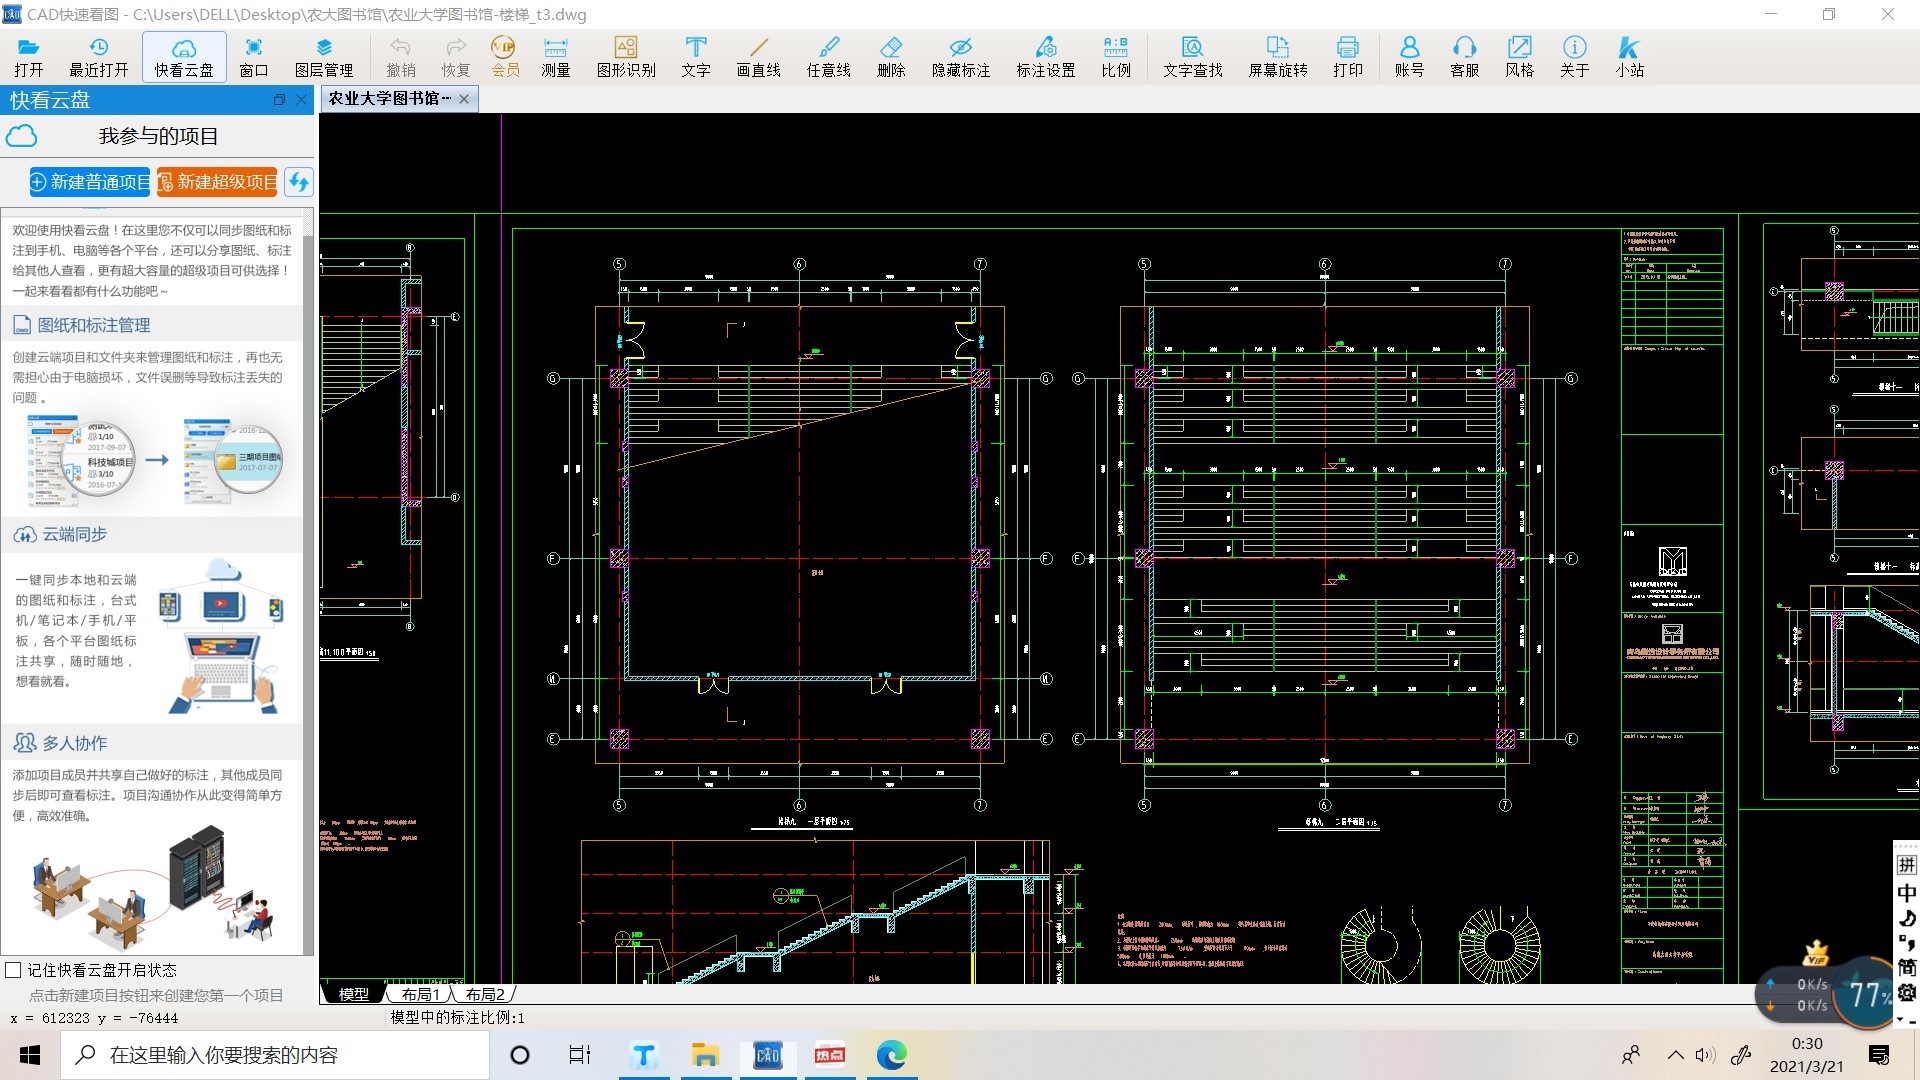The image size is (1920, 1080).
Task: Close the 农业大学图书馆 drawing tab
Action: [x=464, y=98]
